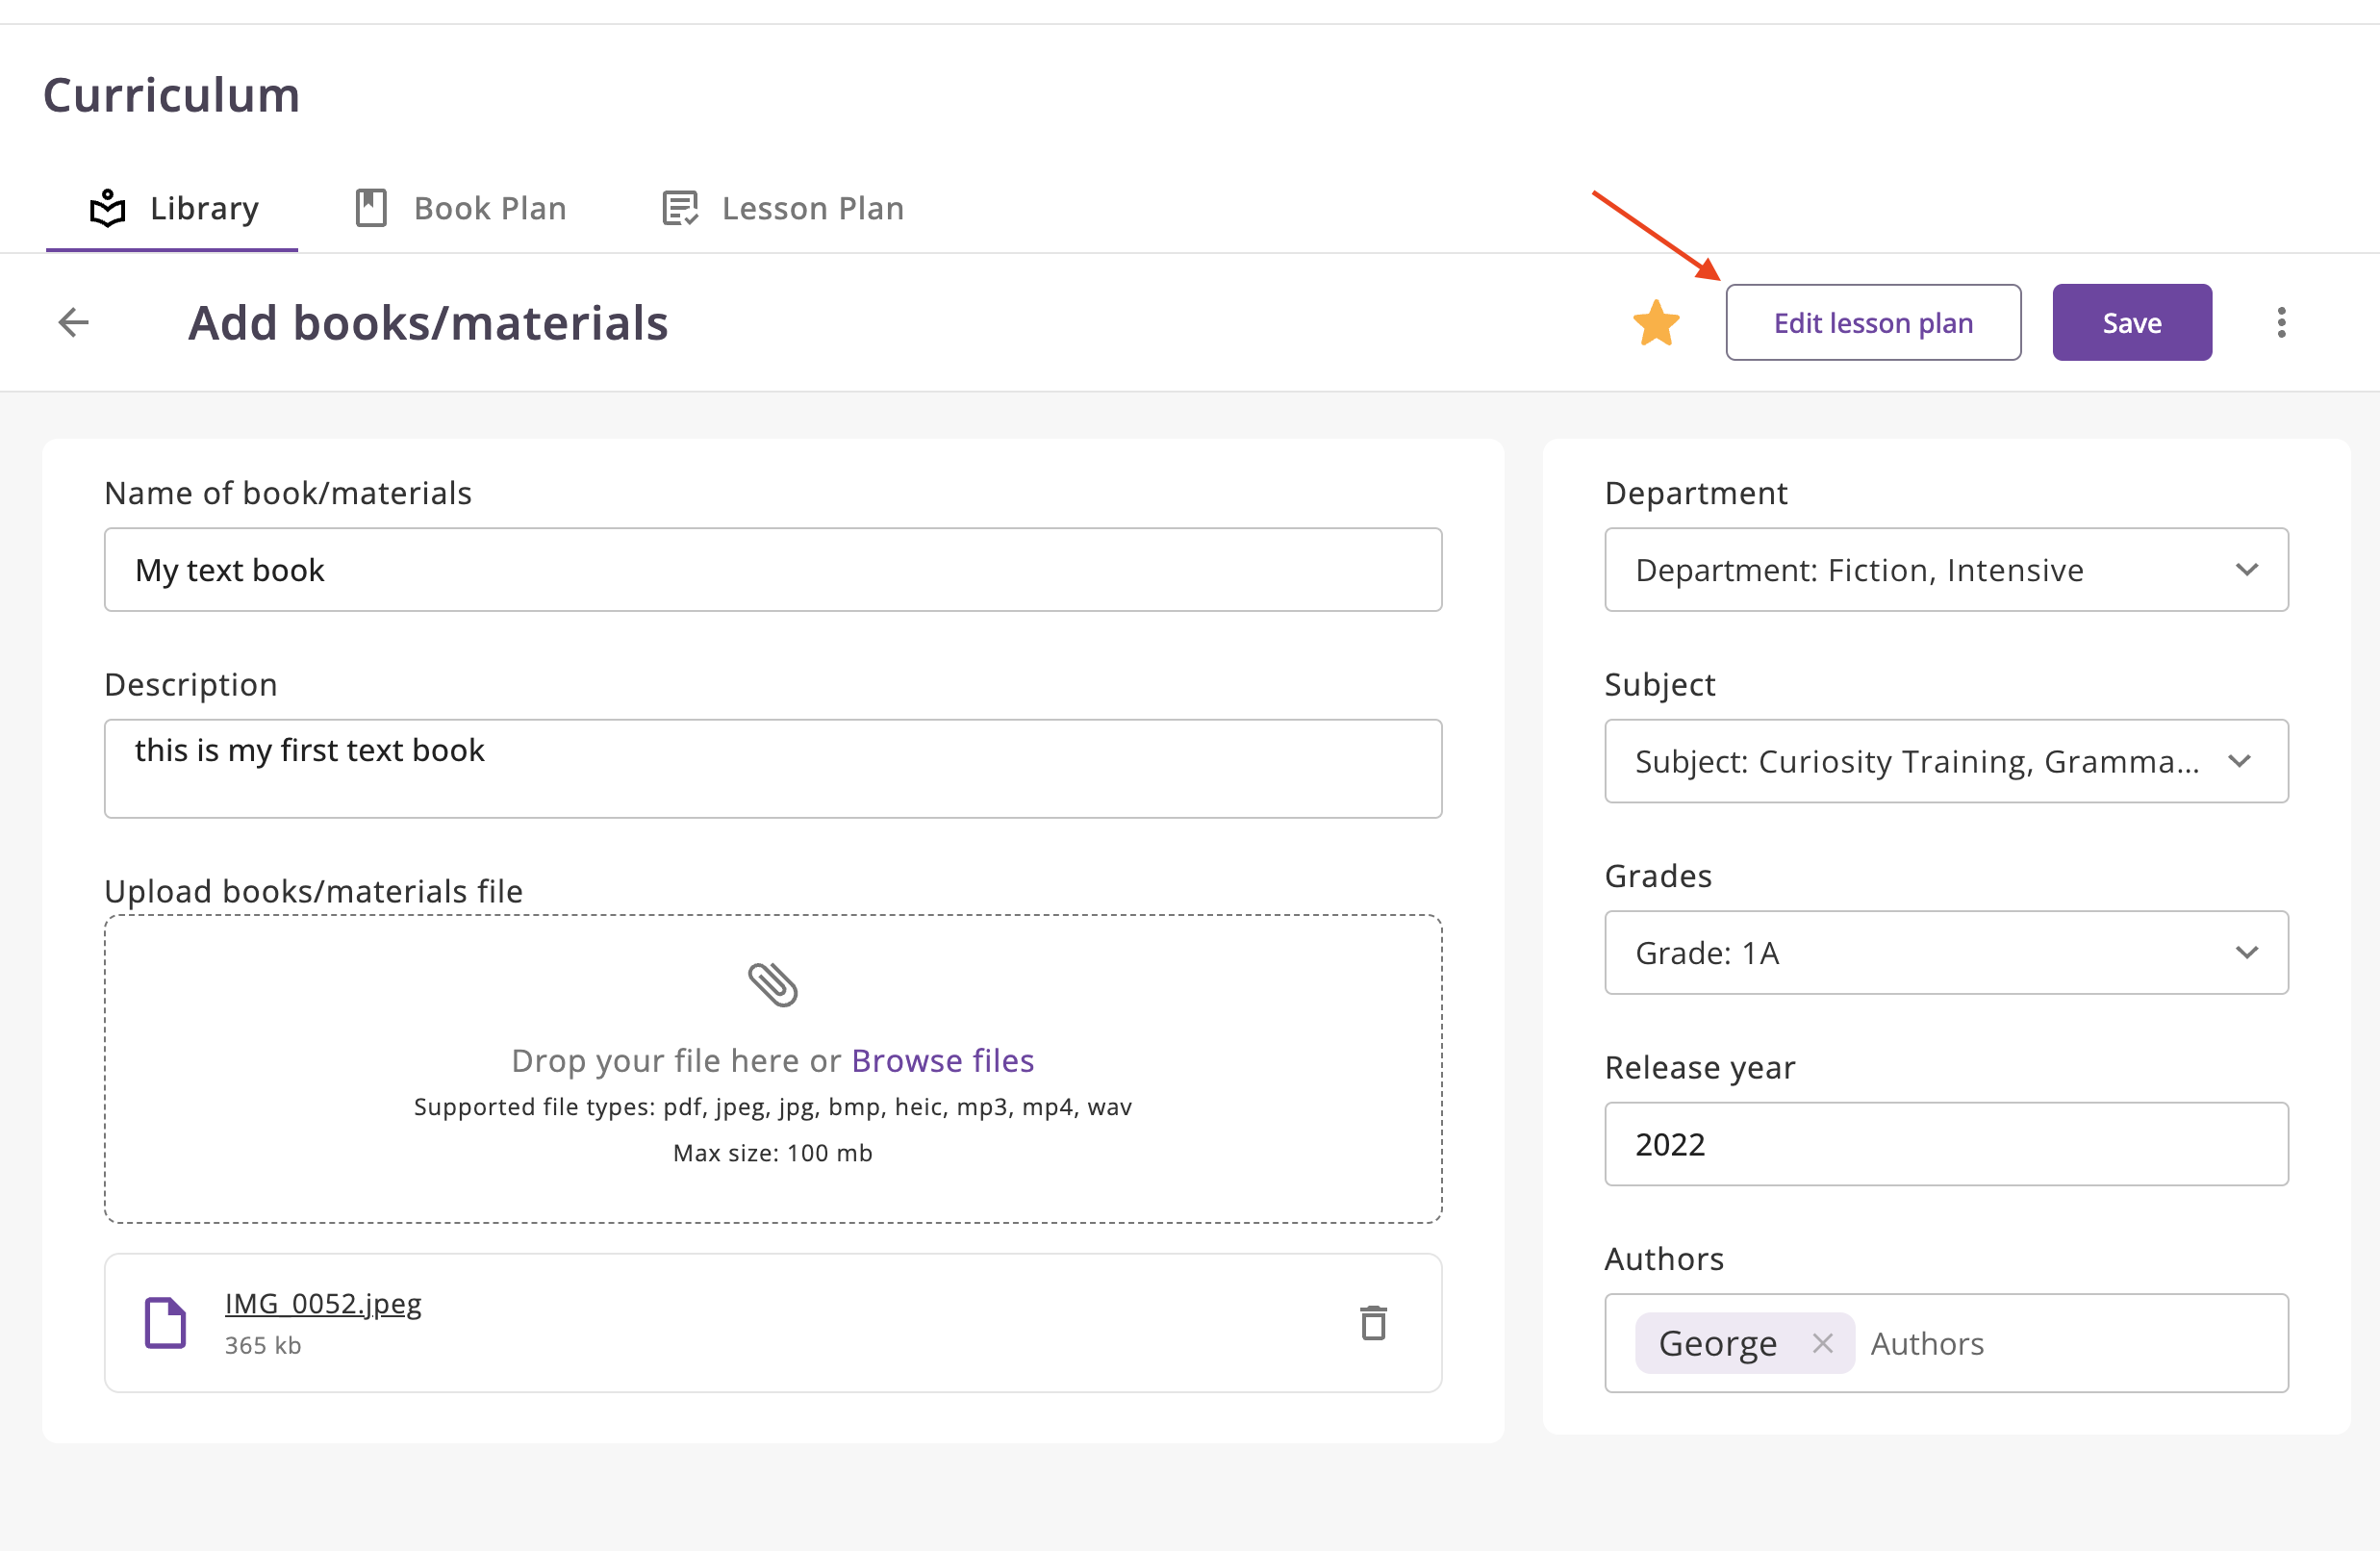
Task: Click the Library tab icon
Action: (x=108, y=208)
